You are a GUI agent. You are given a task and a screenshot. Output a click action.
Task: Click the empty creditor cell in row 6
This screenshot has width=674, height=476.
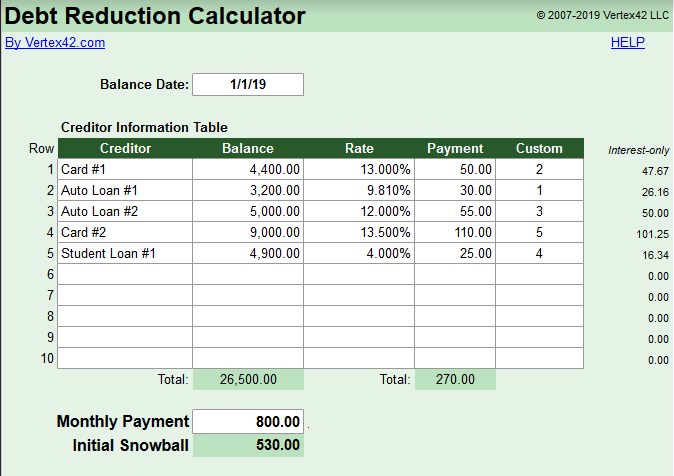point(124,275)
